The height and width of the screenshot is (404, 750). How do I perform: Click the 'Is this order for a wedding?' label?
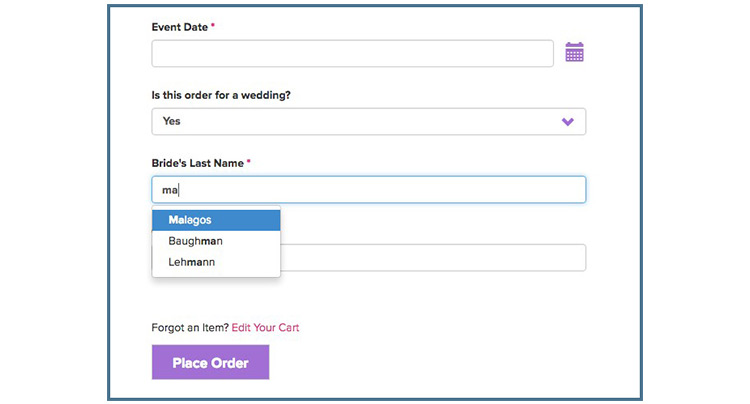(x=221, y=95)
